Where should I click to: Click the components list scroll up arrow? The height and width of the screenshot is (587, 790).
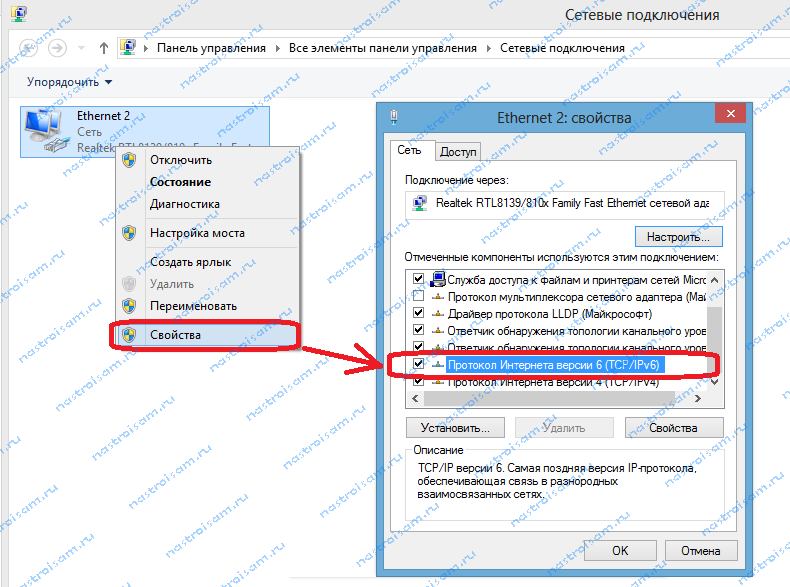[x=715, y=280]
